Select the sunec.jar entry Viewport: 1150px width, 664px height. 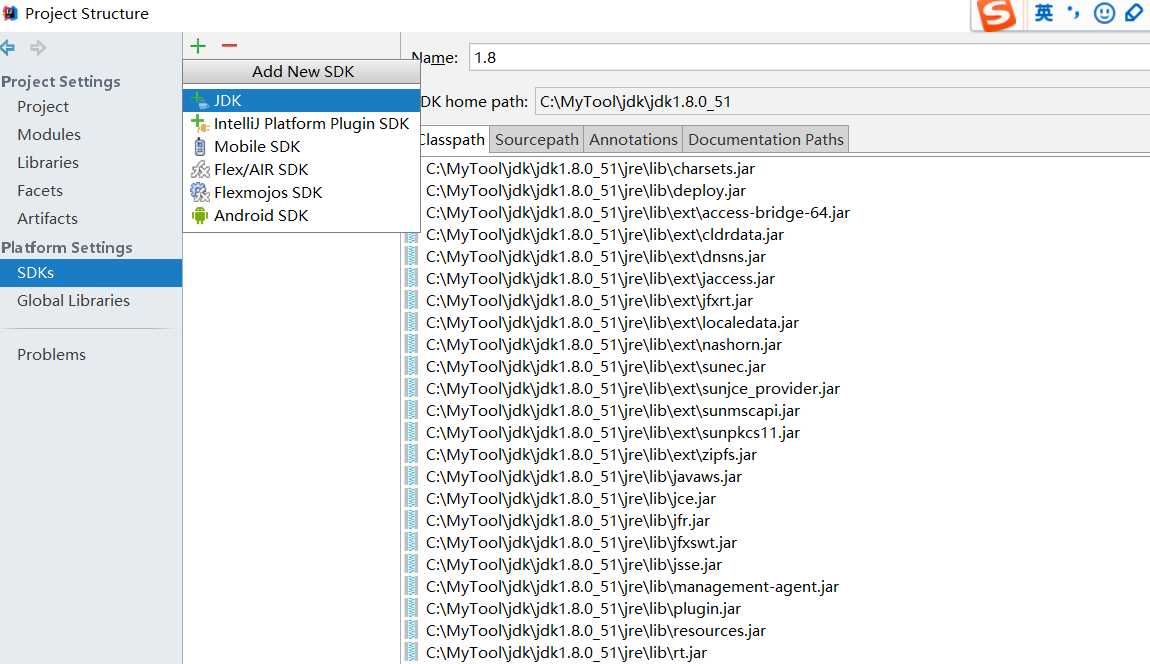[596, 367]
